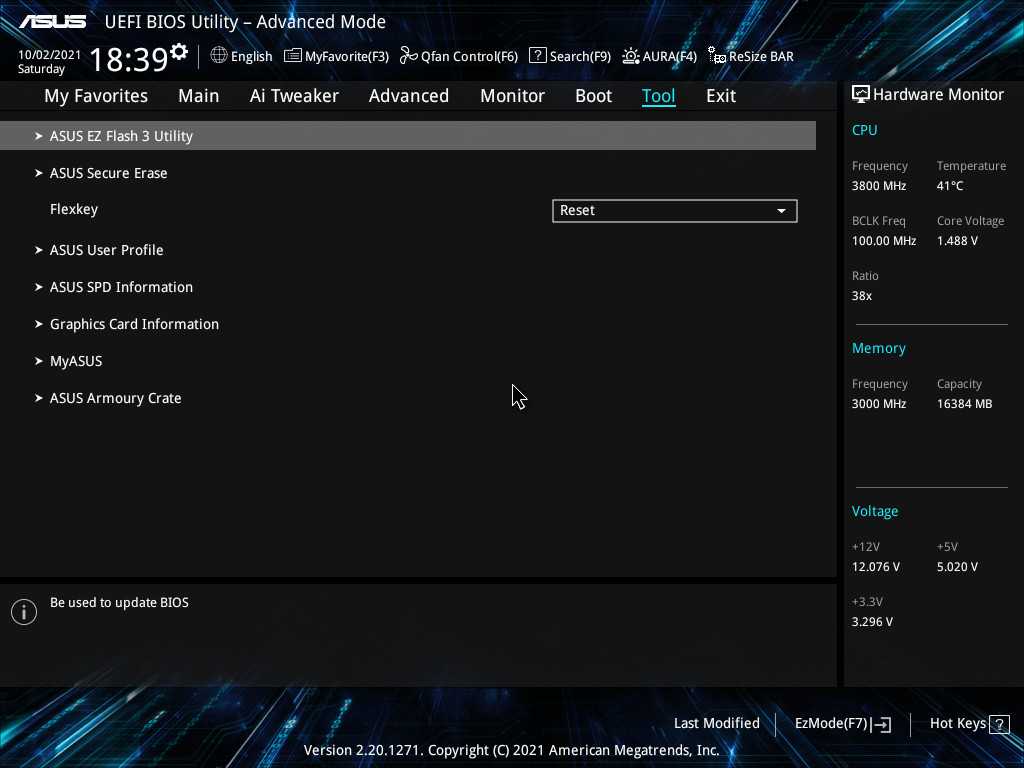The image size is (1024, 768).
Task: Expand ASUS EZ Flash 3 Utility
Action: (x=121, y=136)
